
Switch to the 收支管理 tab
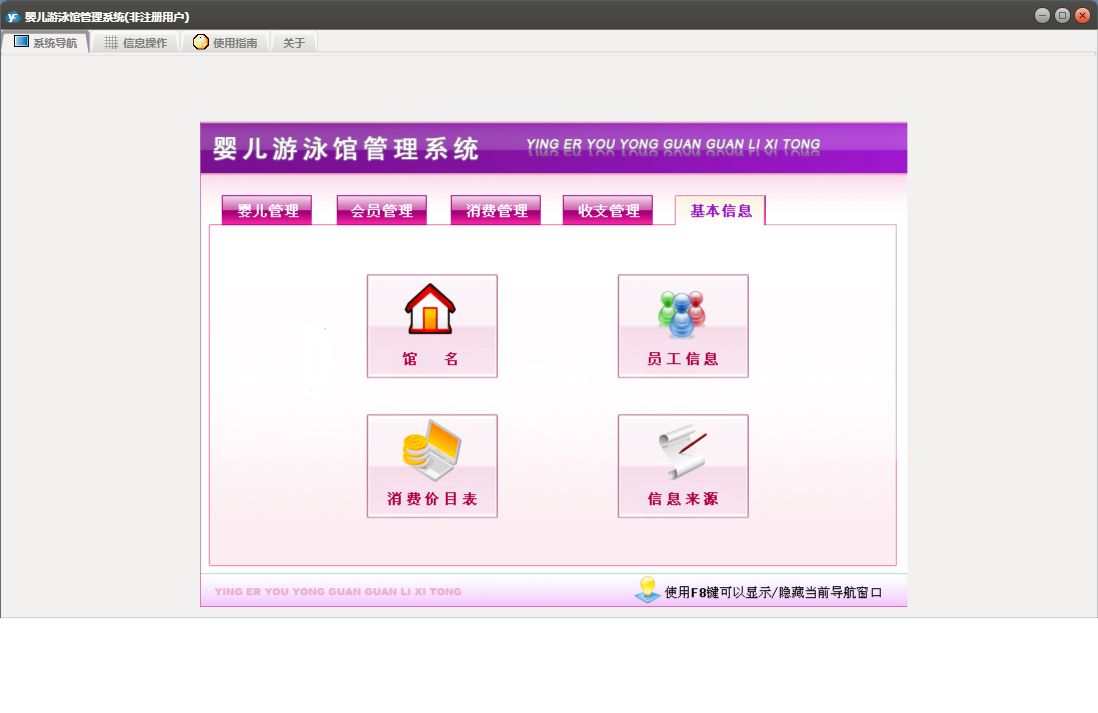608,210
